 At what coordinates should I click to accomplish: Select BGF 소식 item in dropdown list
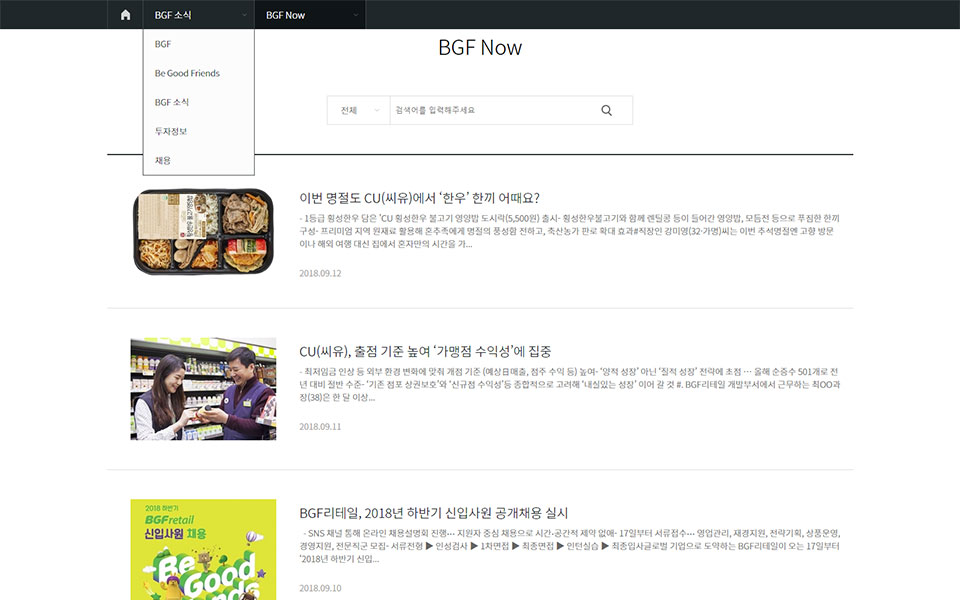172,102
